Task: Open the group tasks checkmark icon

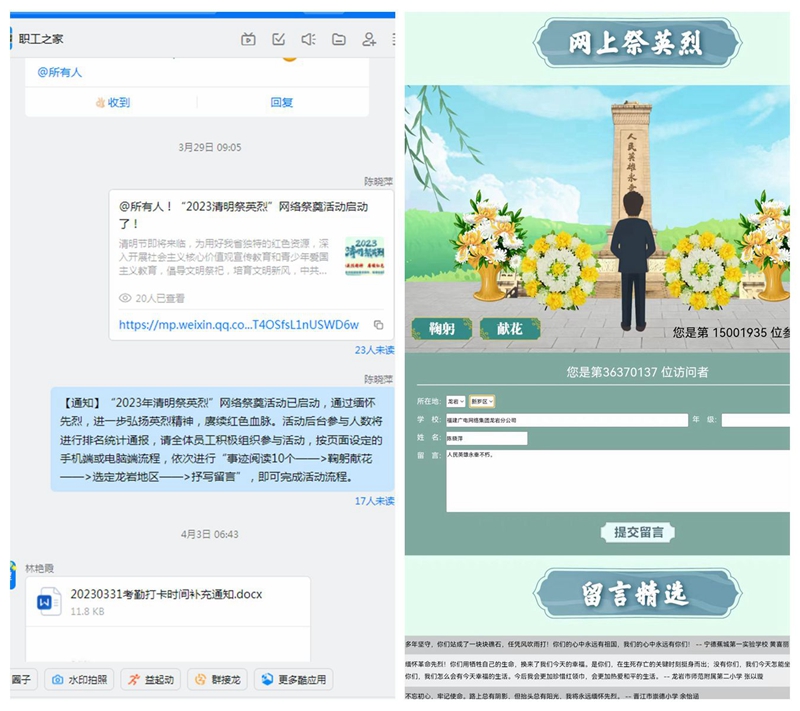Action: coord(278,39)
